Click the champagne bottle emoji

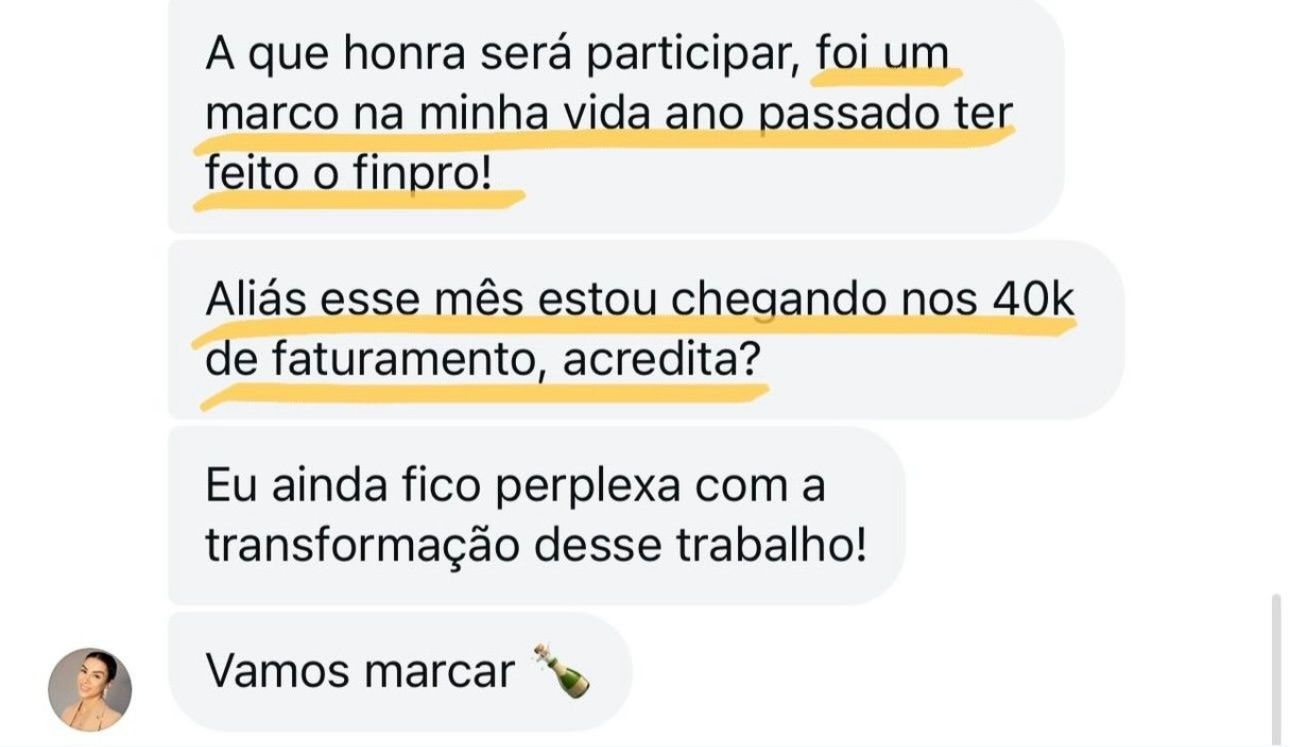562,670
